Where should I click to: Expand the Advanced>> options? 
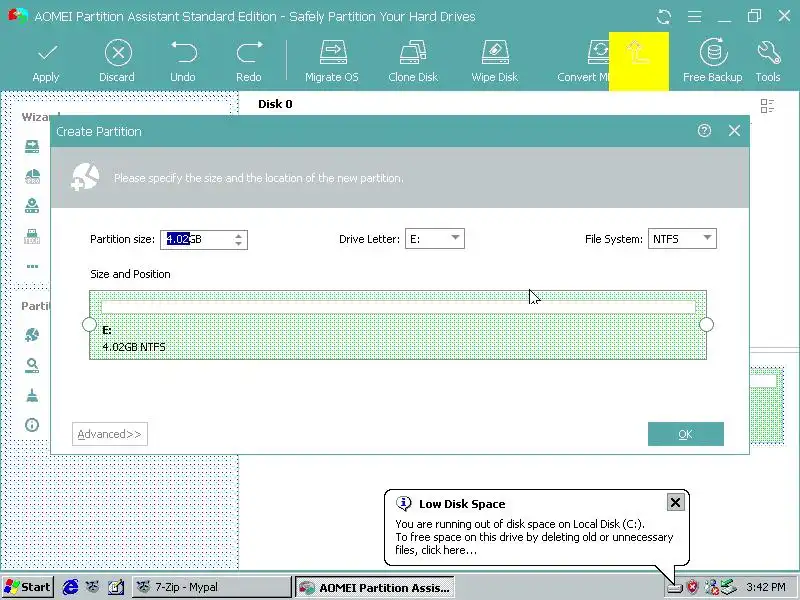(110, 434)
